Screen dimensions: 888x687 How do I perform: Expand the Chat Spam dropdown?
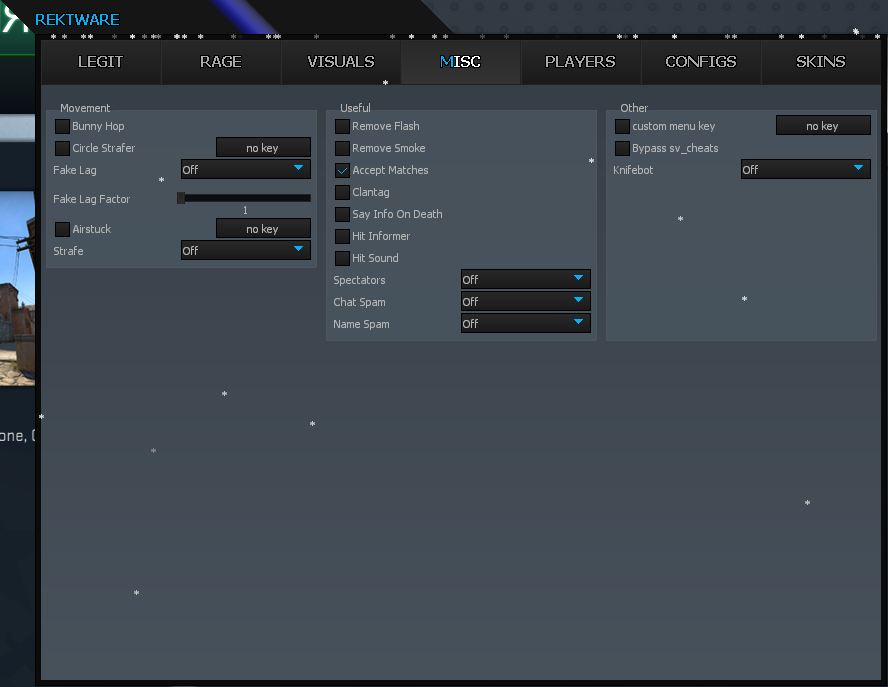[526, 301]
